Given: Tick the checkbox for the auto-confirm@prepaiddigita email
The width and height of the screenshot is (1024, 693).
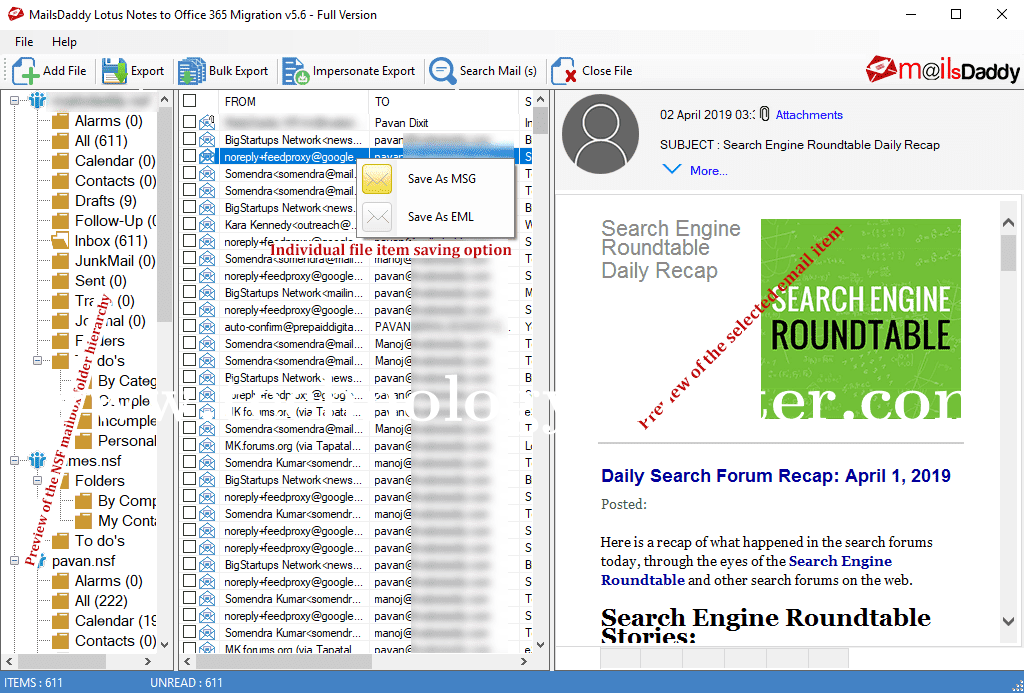Looking at the screenshot, I should pyautogui.click(x=189, y=326).
